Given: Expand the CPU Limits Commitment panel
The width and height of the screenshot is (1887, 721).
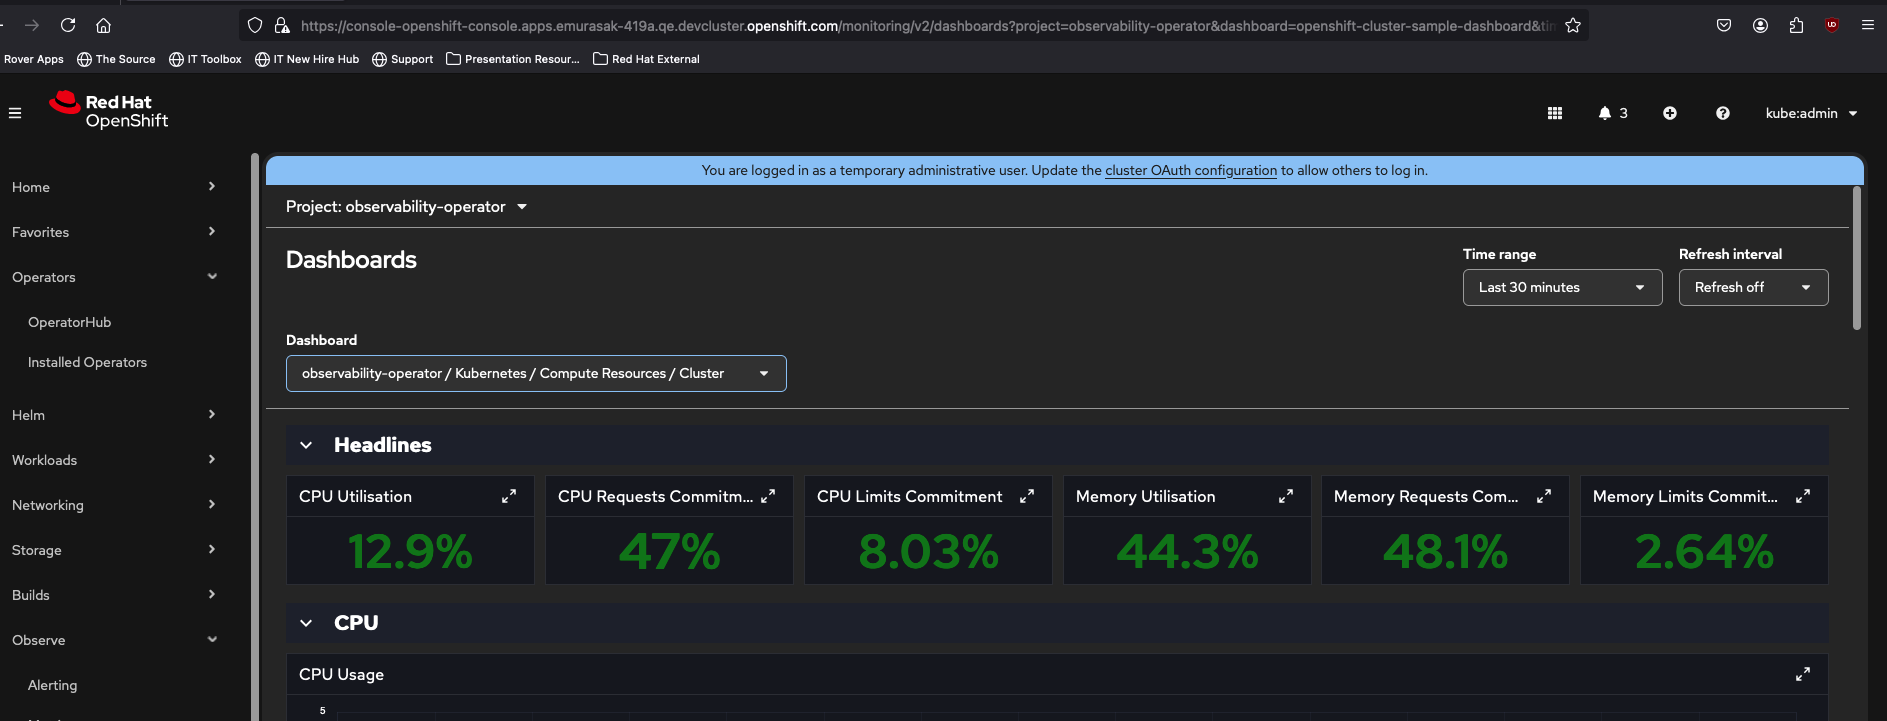Looking at the screenshot, I should click(x=1027, y=496).
